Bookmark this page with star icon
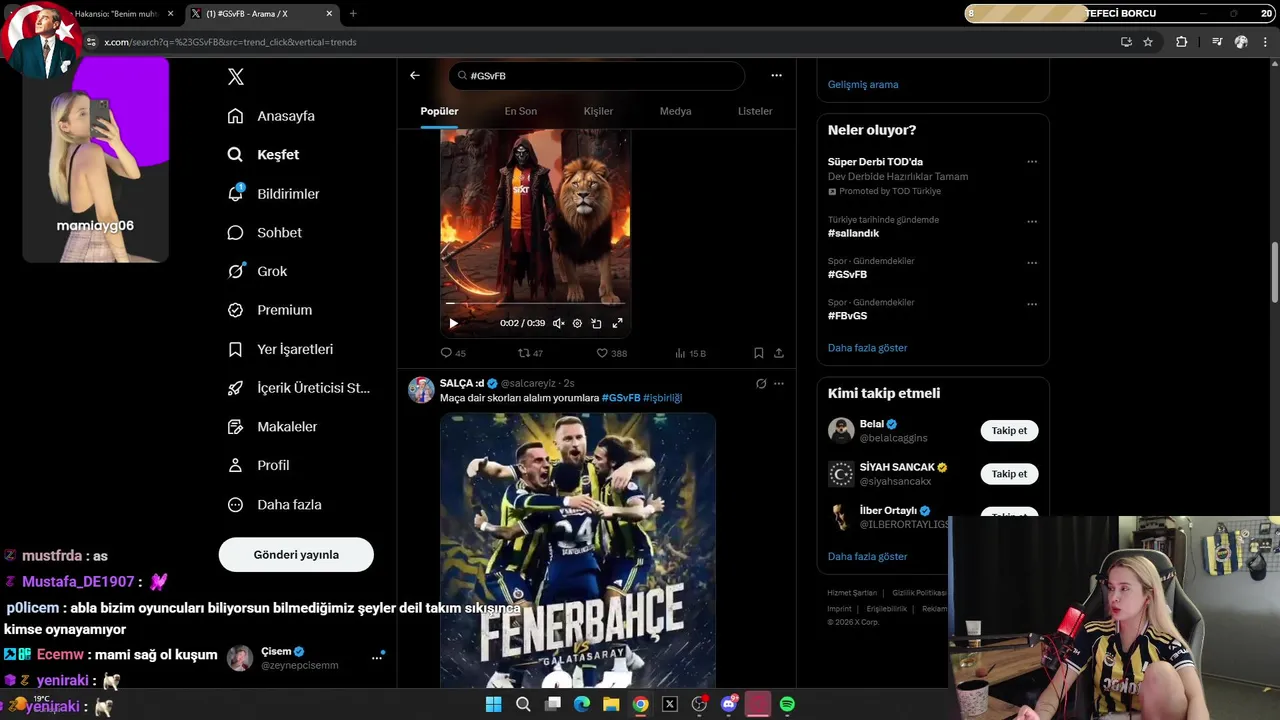The width and height of the screenshot is (1280, 720). click(x=1148, y=42)
